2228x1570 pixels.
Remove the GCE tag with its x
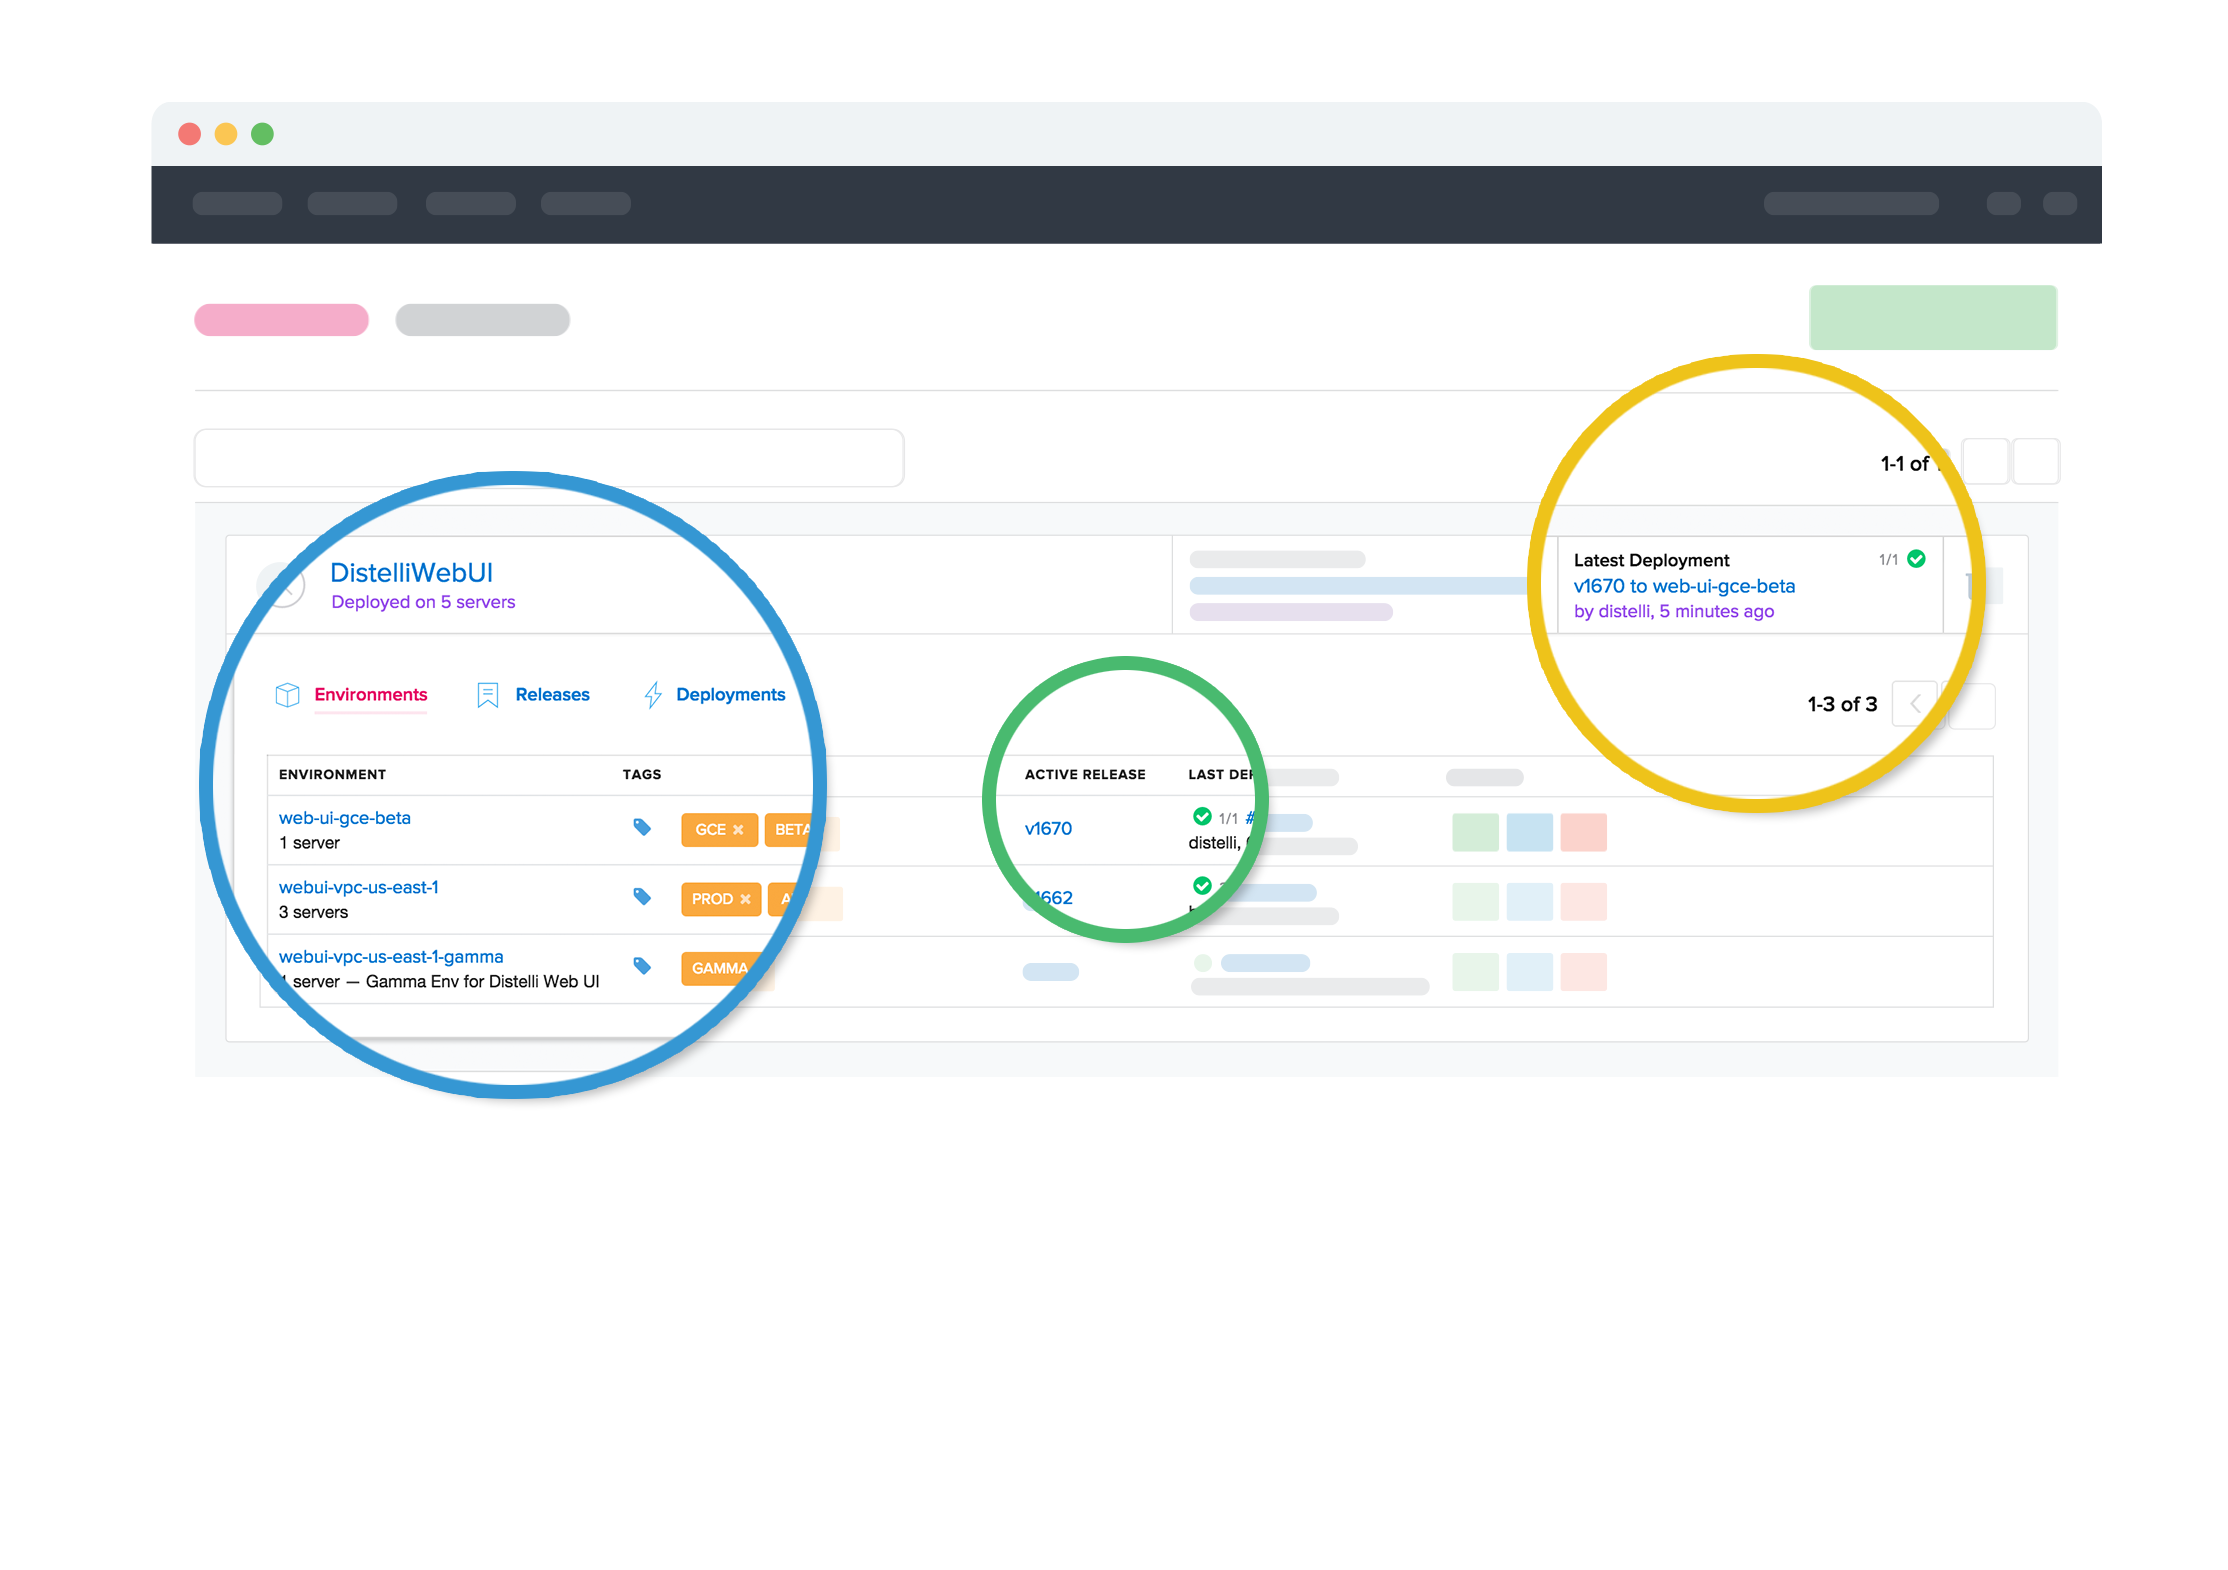pyautogui.click(x=738, y=830)
